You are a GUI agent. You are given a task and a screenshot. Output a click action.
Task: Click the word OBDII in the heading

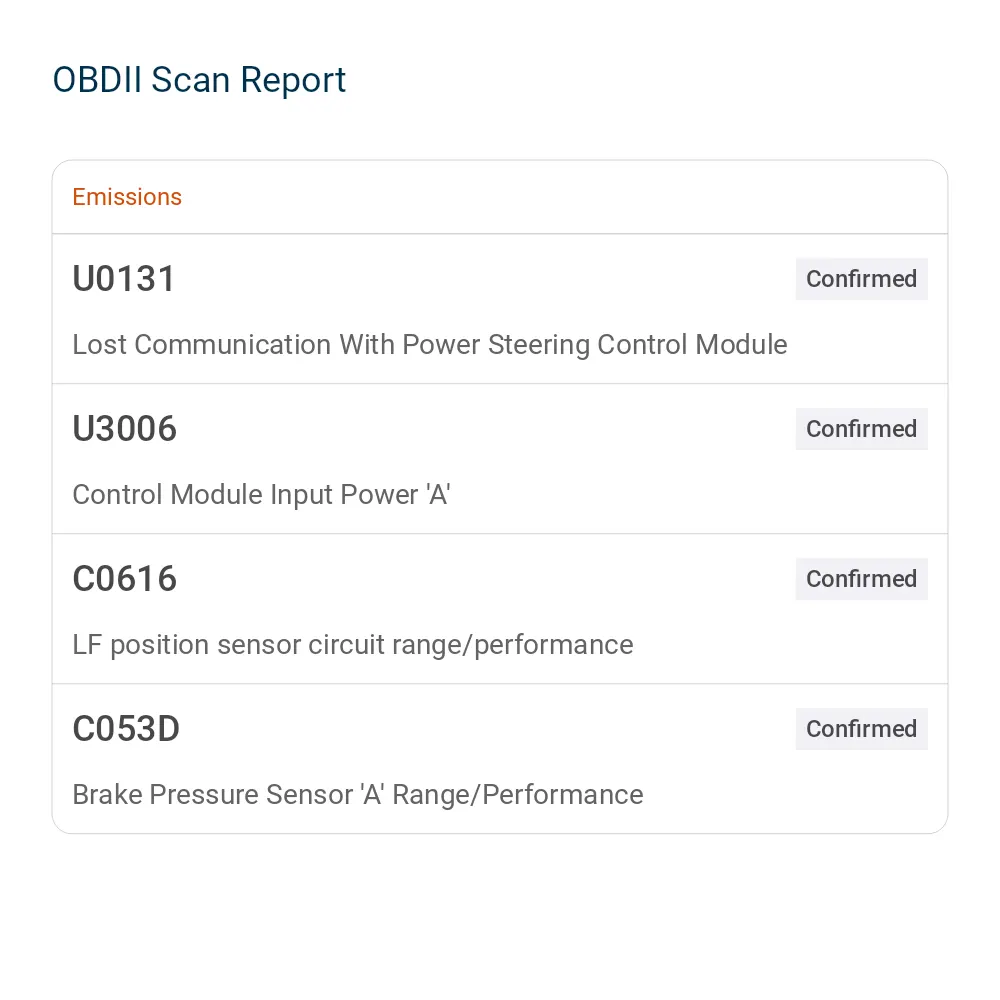97,80
